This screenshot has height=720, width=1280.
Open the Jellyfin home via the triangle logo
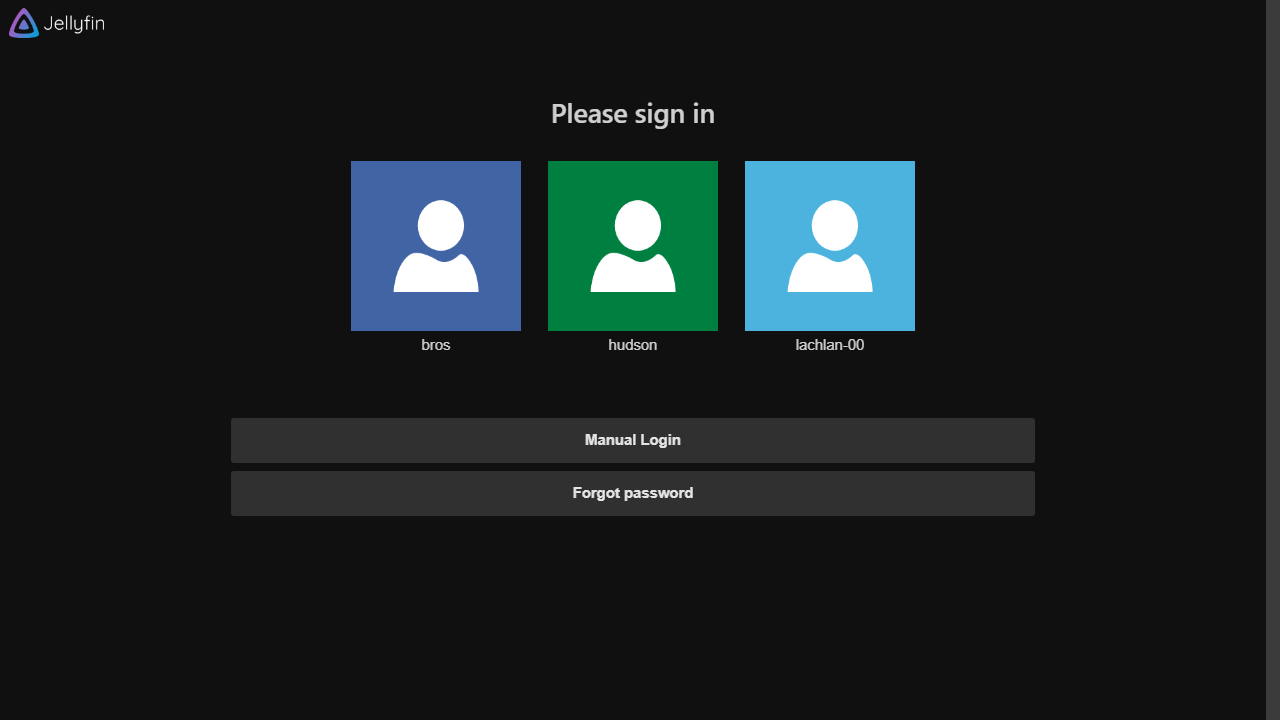pos(22,22)
